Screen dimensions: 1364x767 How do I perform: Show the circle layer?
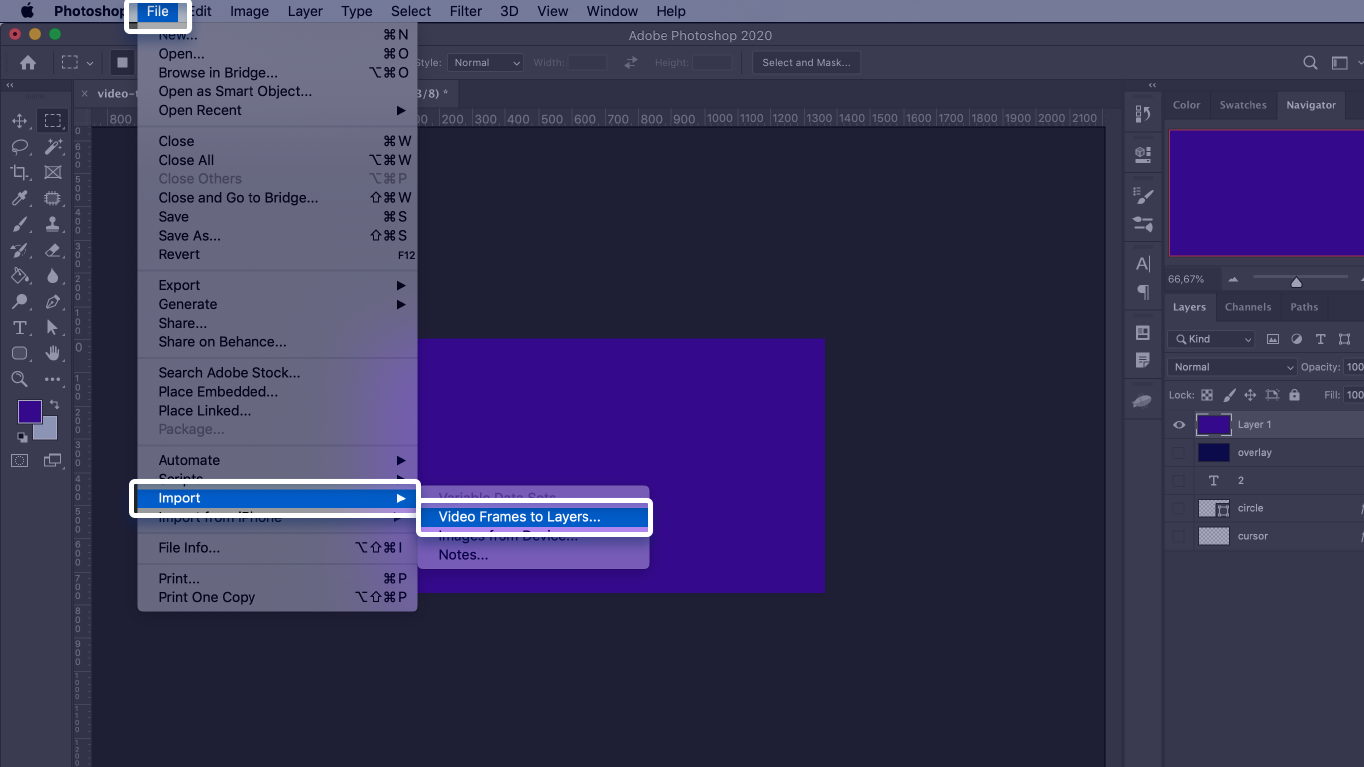click(1179, 508)
